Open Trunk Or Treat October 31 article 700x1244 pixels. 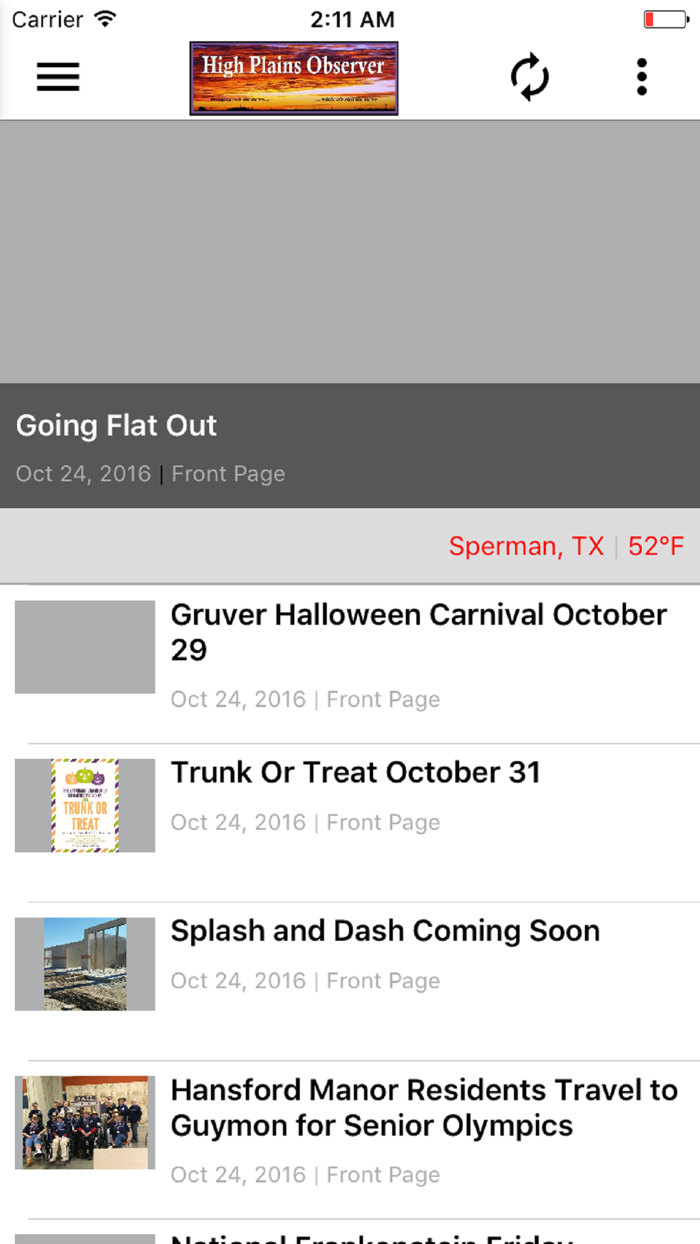[x=355, y=773]
